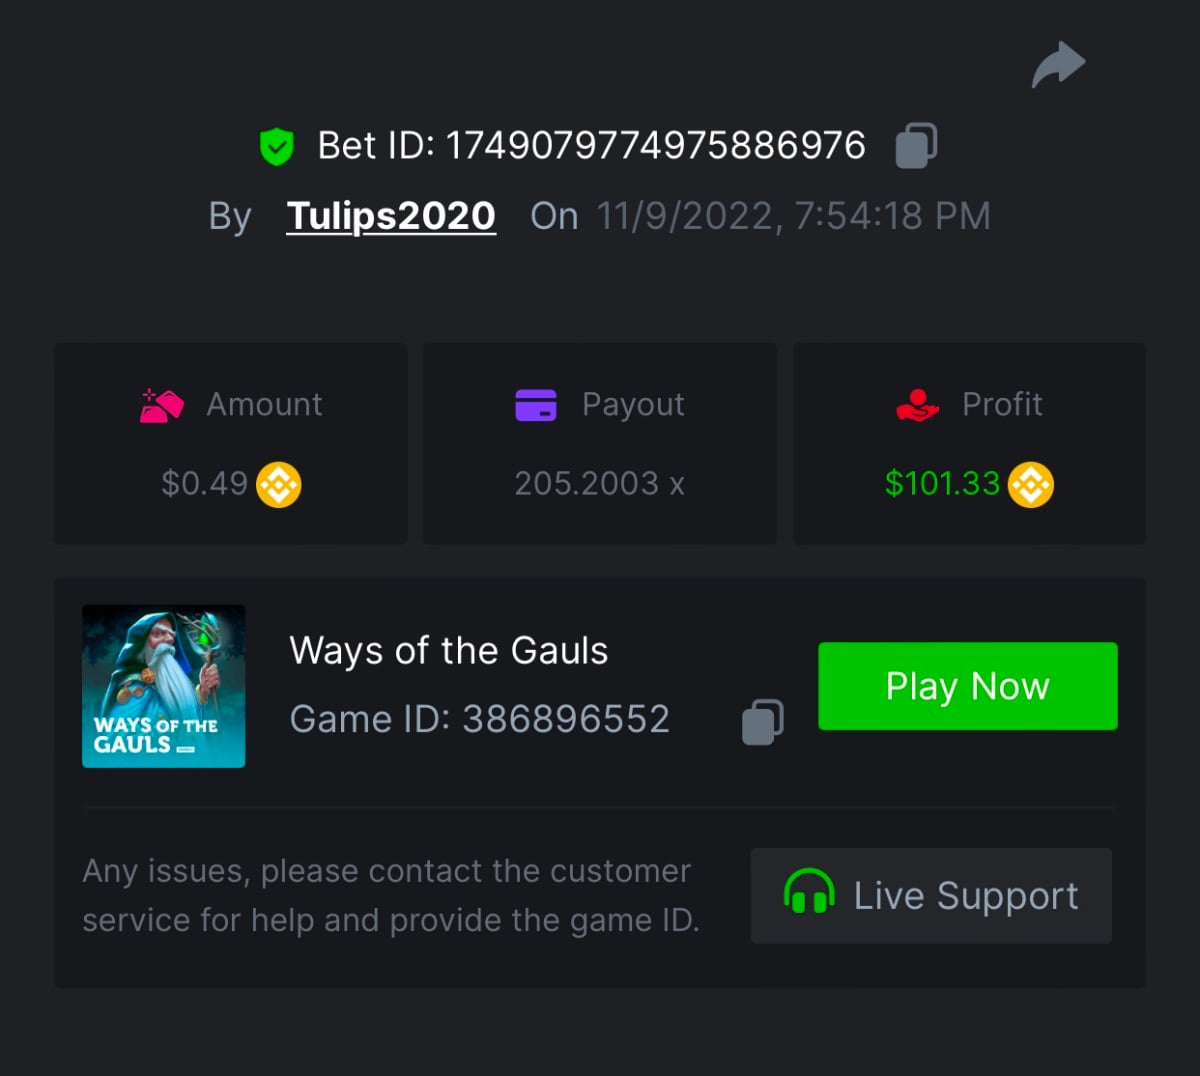Click the Game ID 386896552 text
The image size is (1200, 1076).
480,719
